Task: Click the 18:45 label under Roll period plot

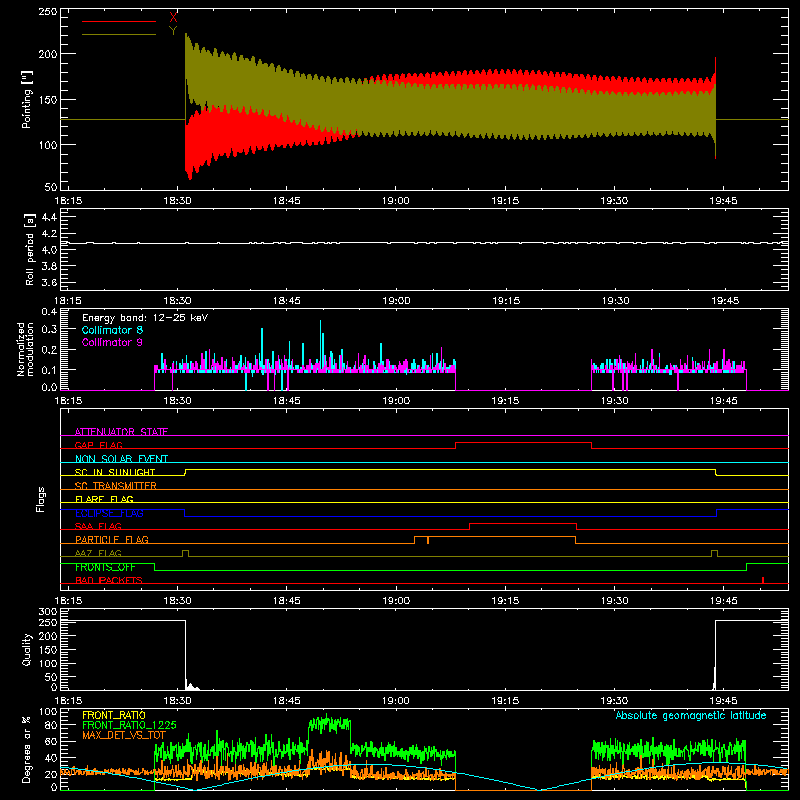Action: coord(287,301)
